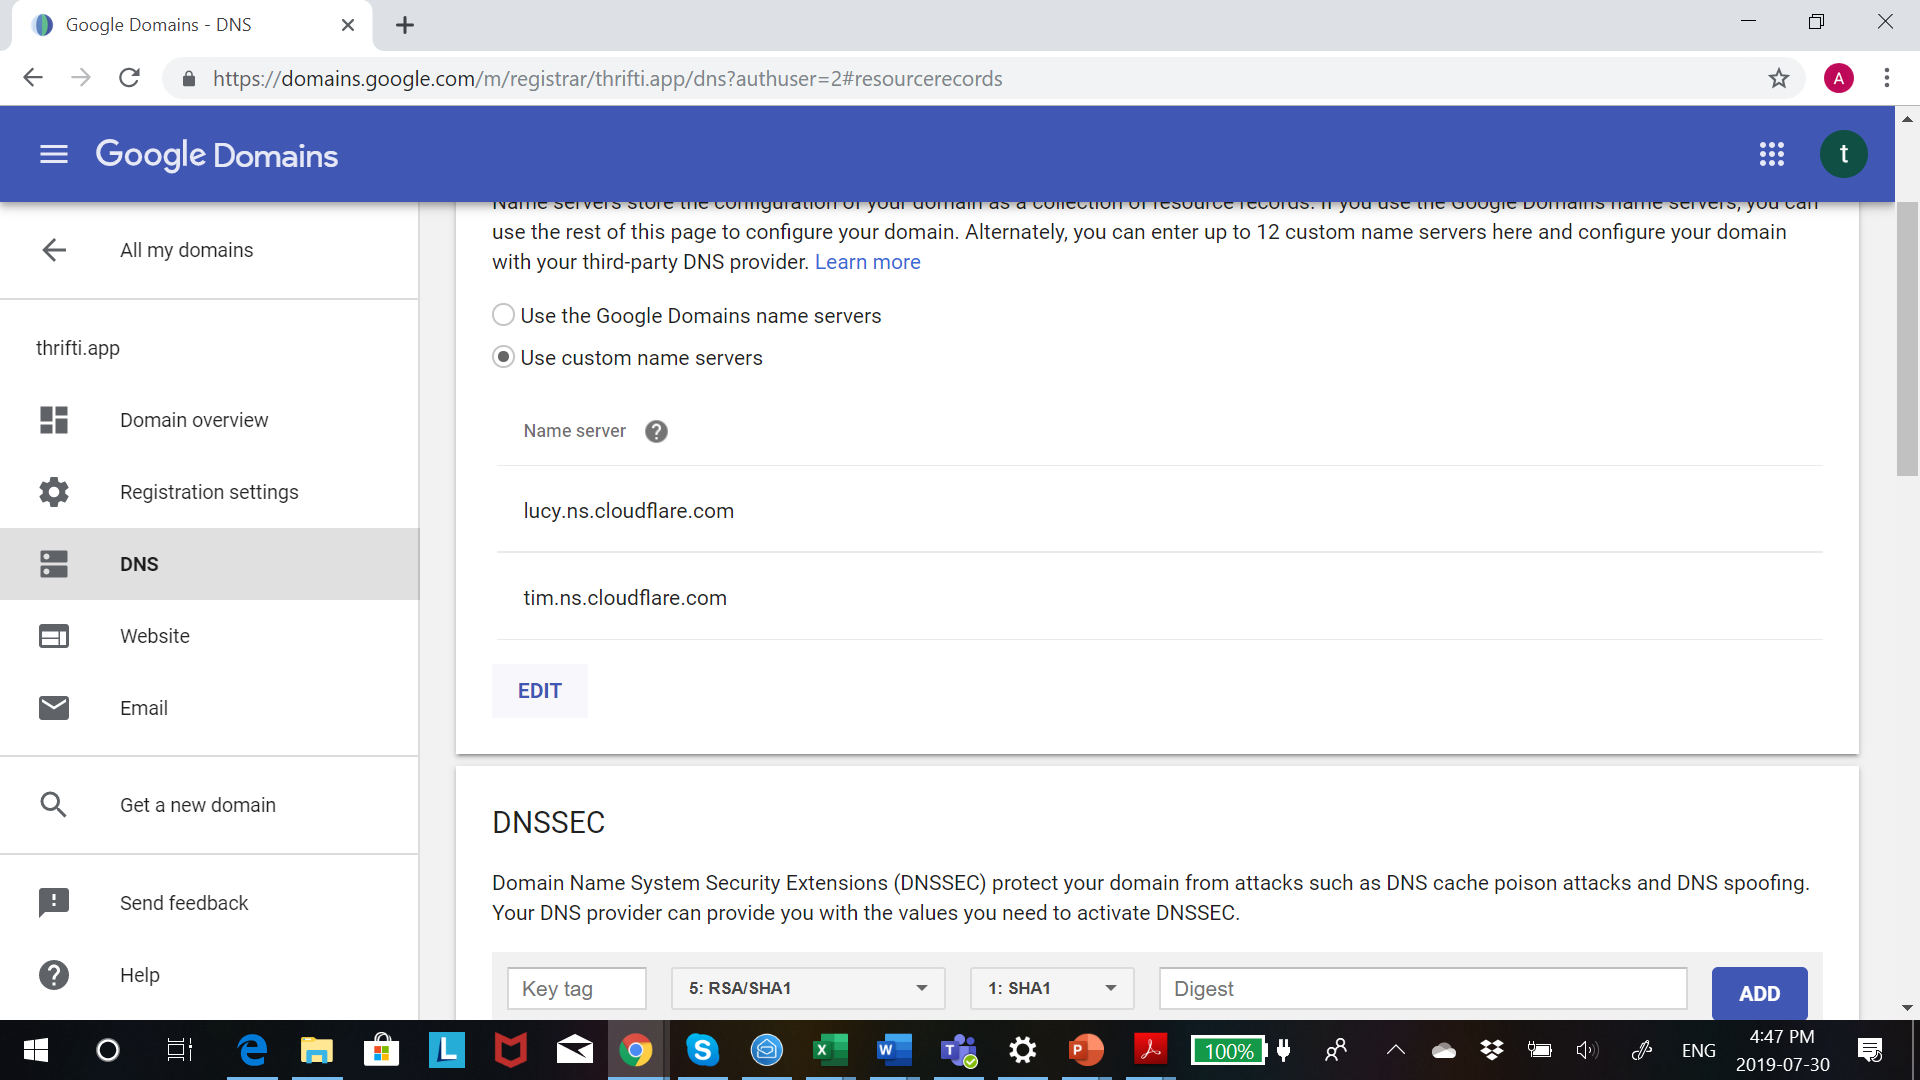This screenshot has width=1920, height=1080.
Task: Open the volume control in system tray
Action: coord(1587,1050)
